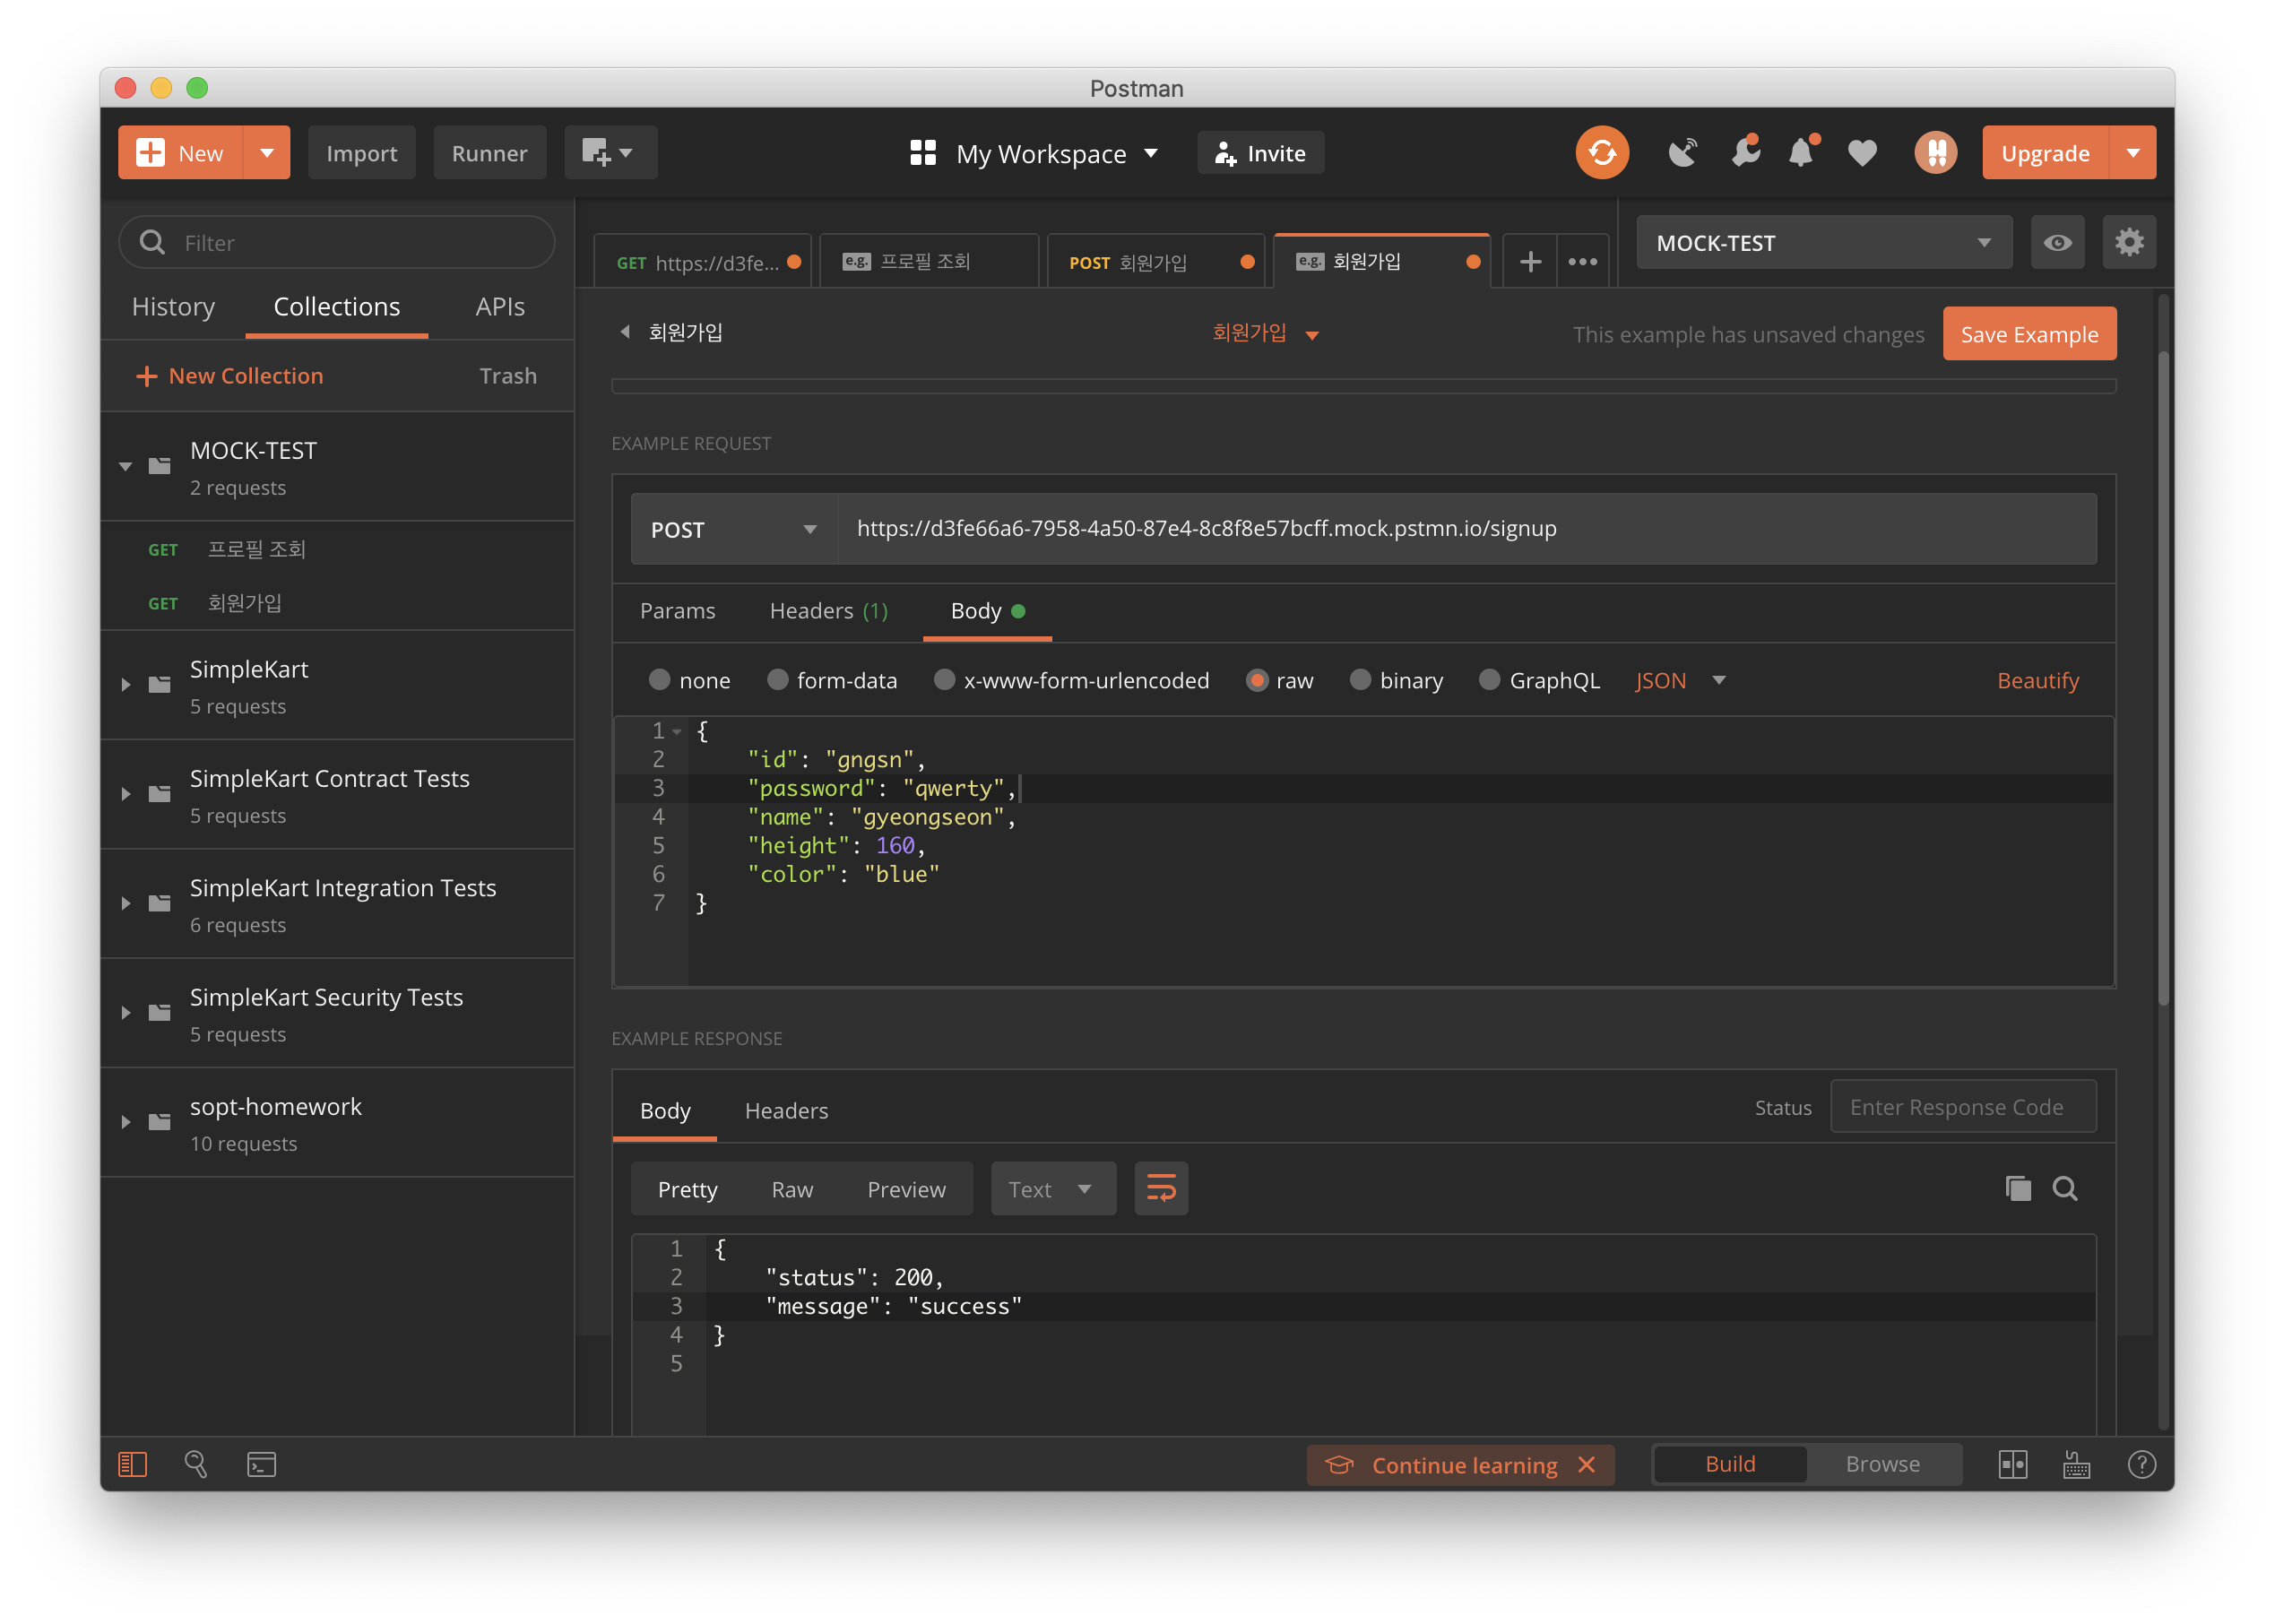Open notifications bell icon
The width and height of the screenshot is (2275, 1624).
coord(1801,153)
